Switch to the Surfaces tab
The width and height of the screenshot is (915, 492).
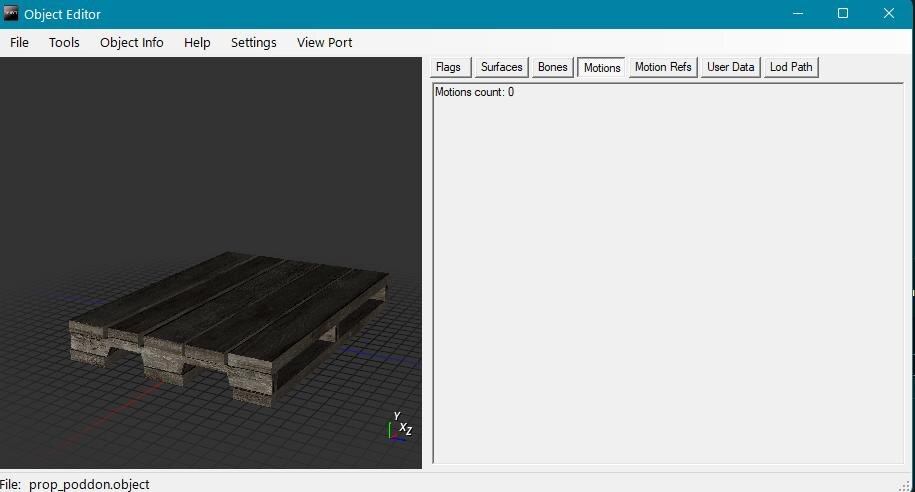tap(501, 67)
